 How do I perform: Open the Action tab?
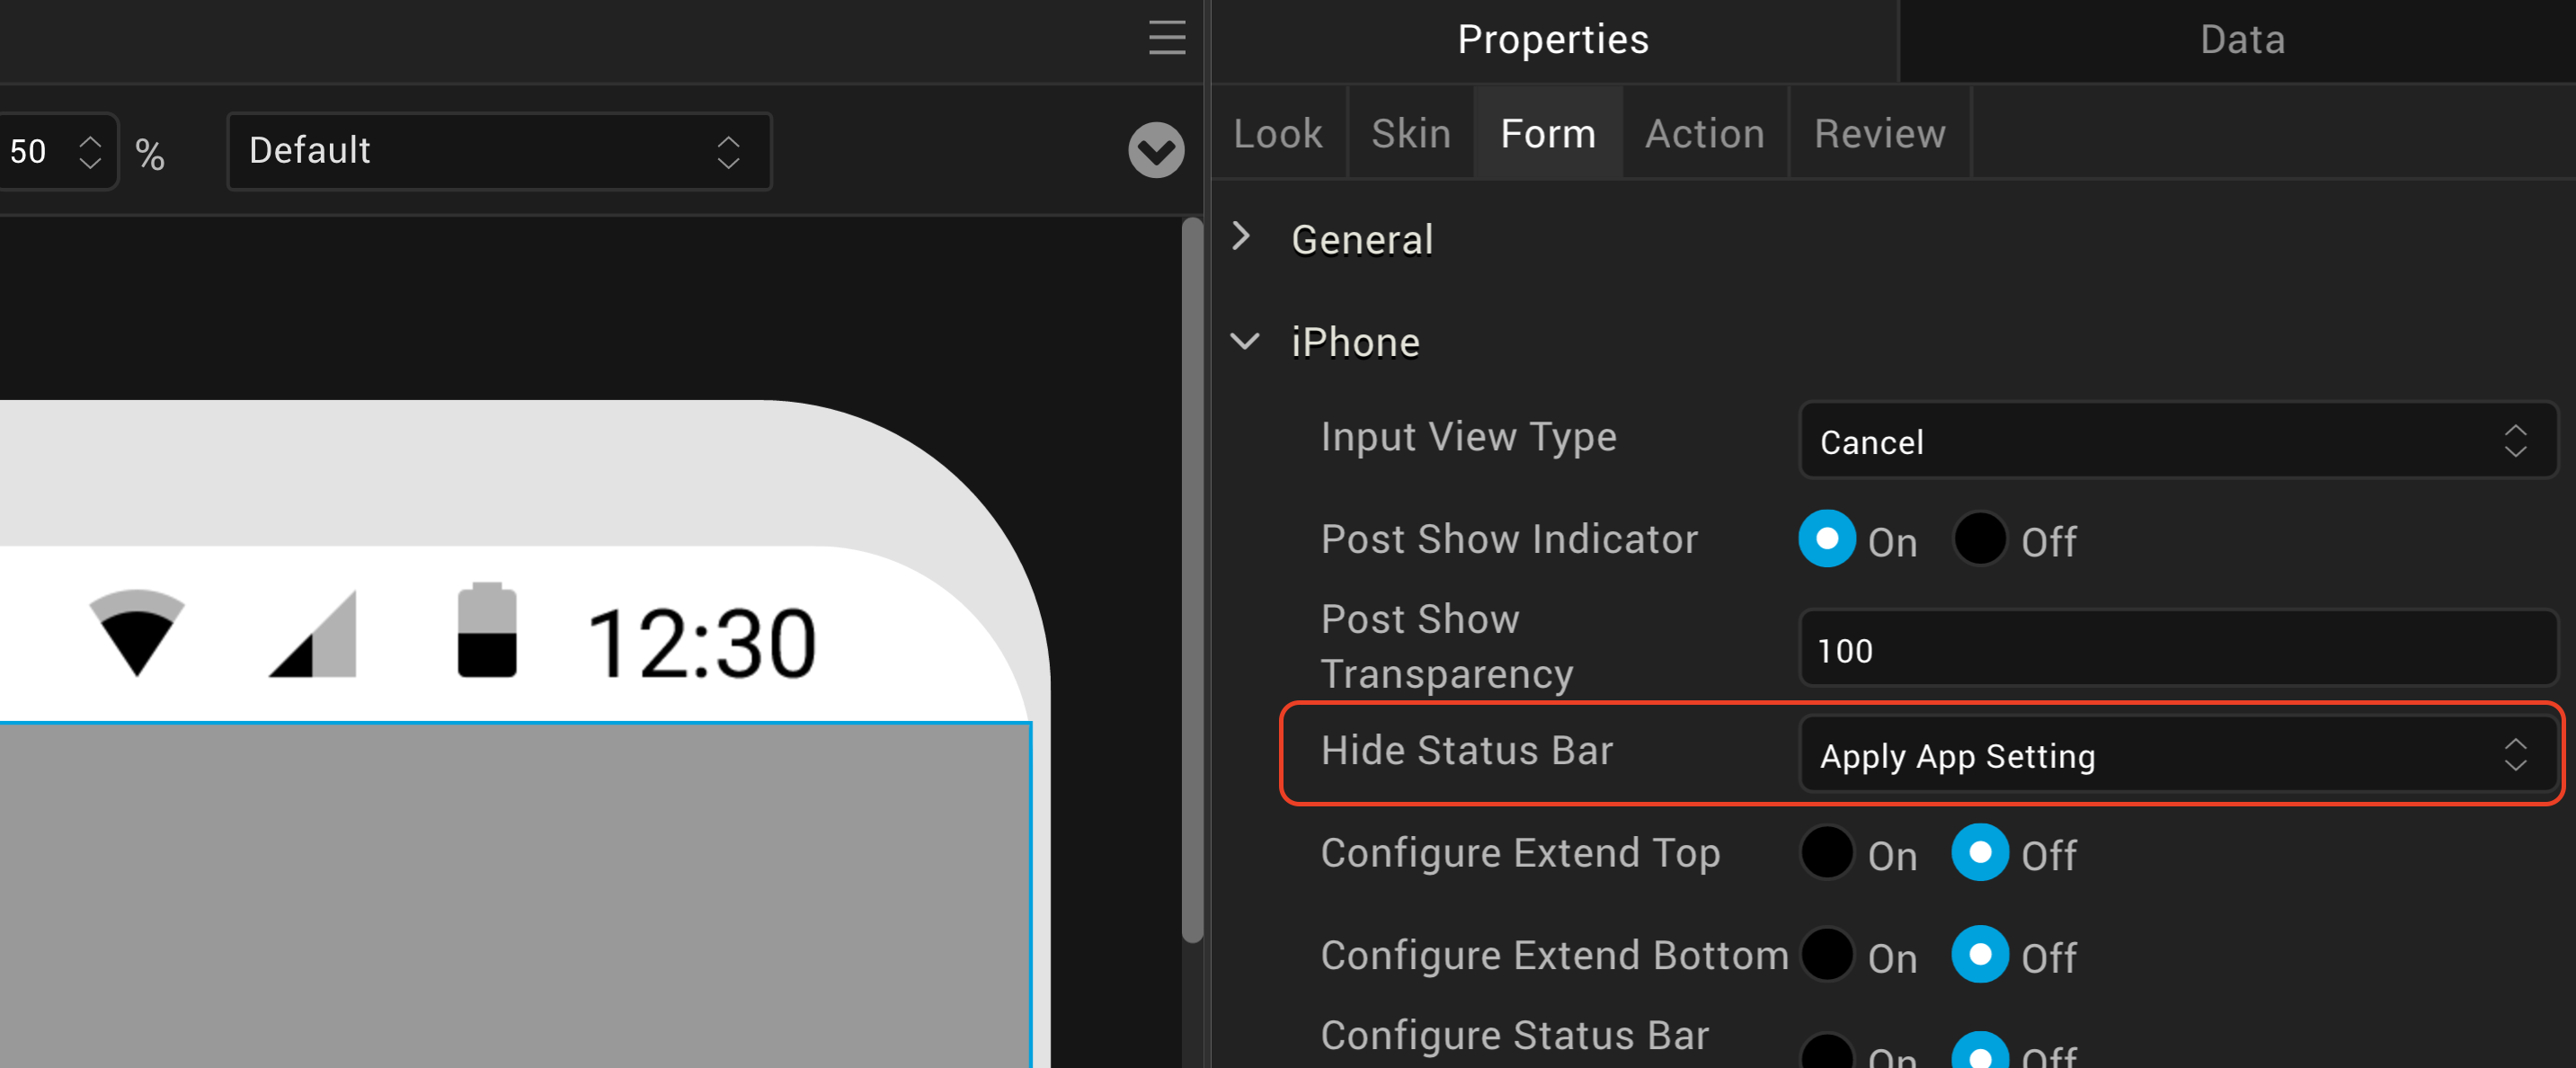(1703, 132)
